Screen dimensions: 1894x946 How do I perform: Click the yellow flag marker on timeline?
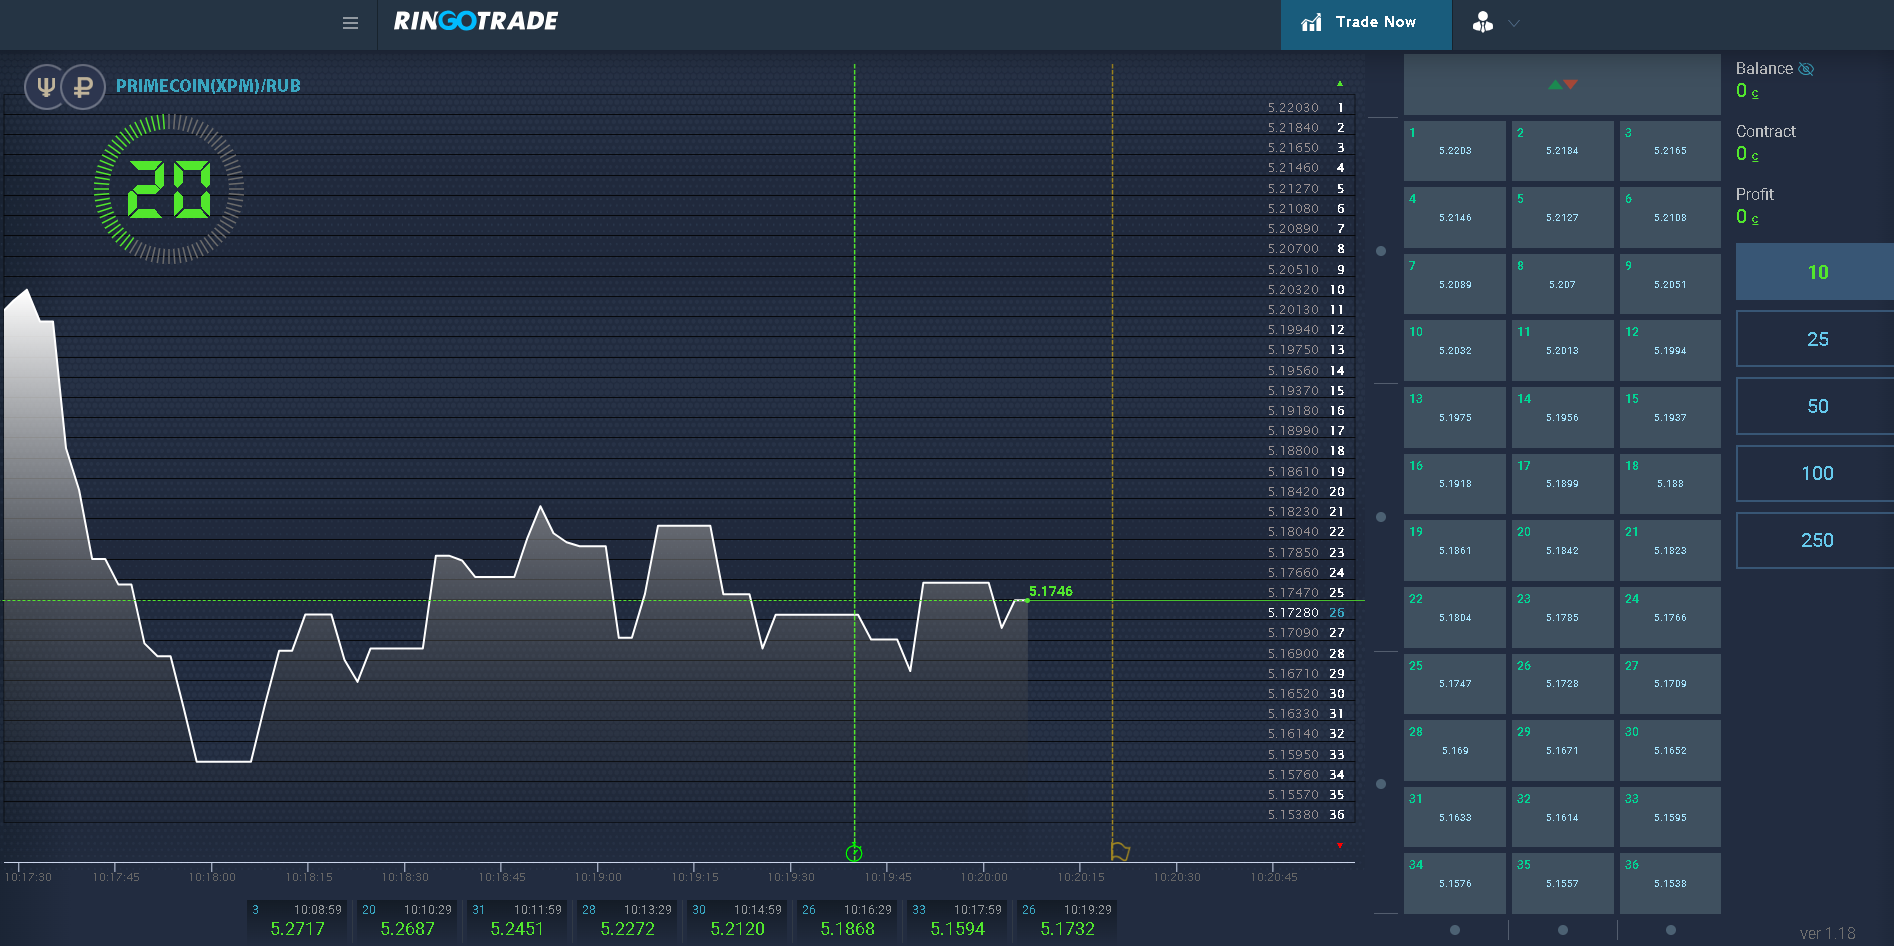tap(1120, 851)
